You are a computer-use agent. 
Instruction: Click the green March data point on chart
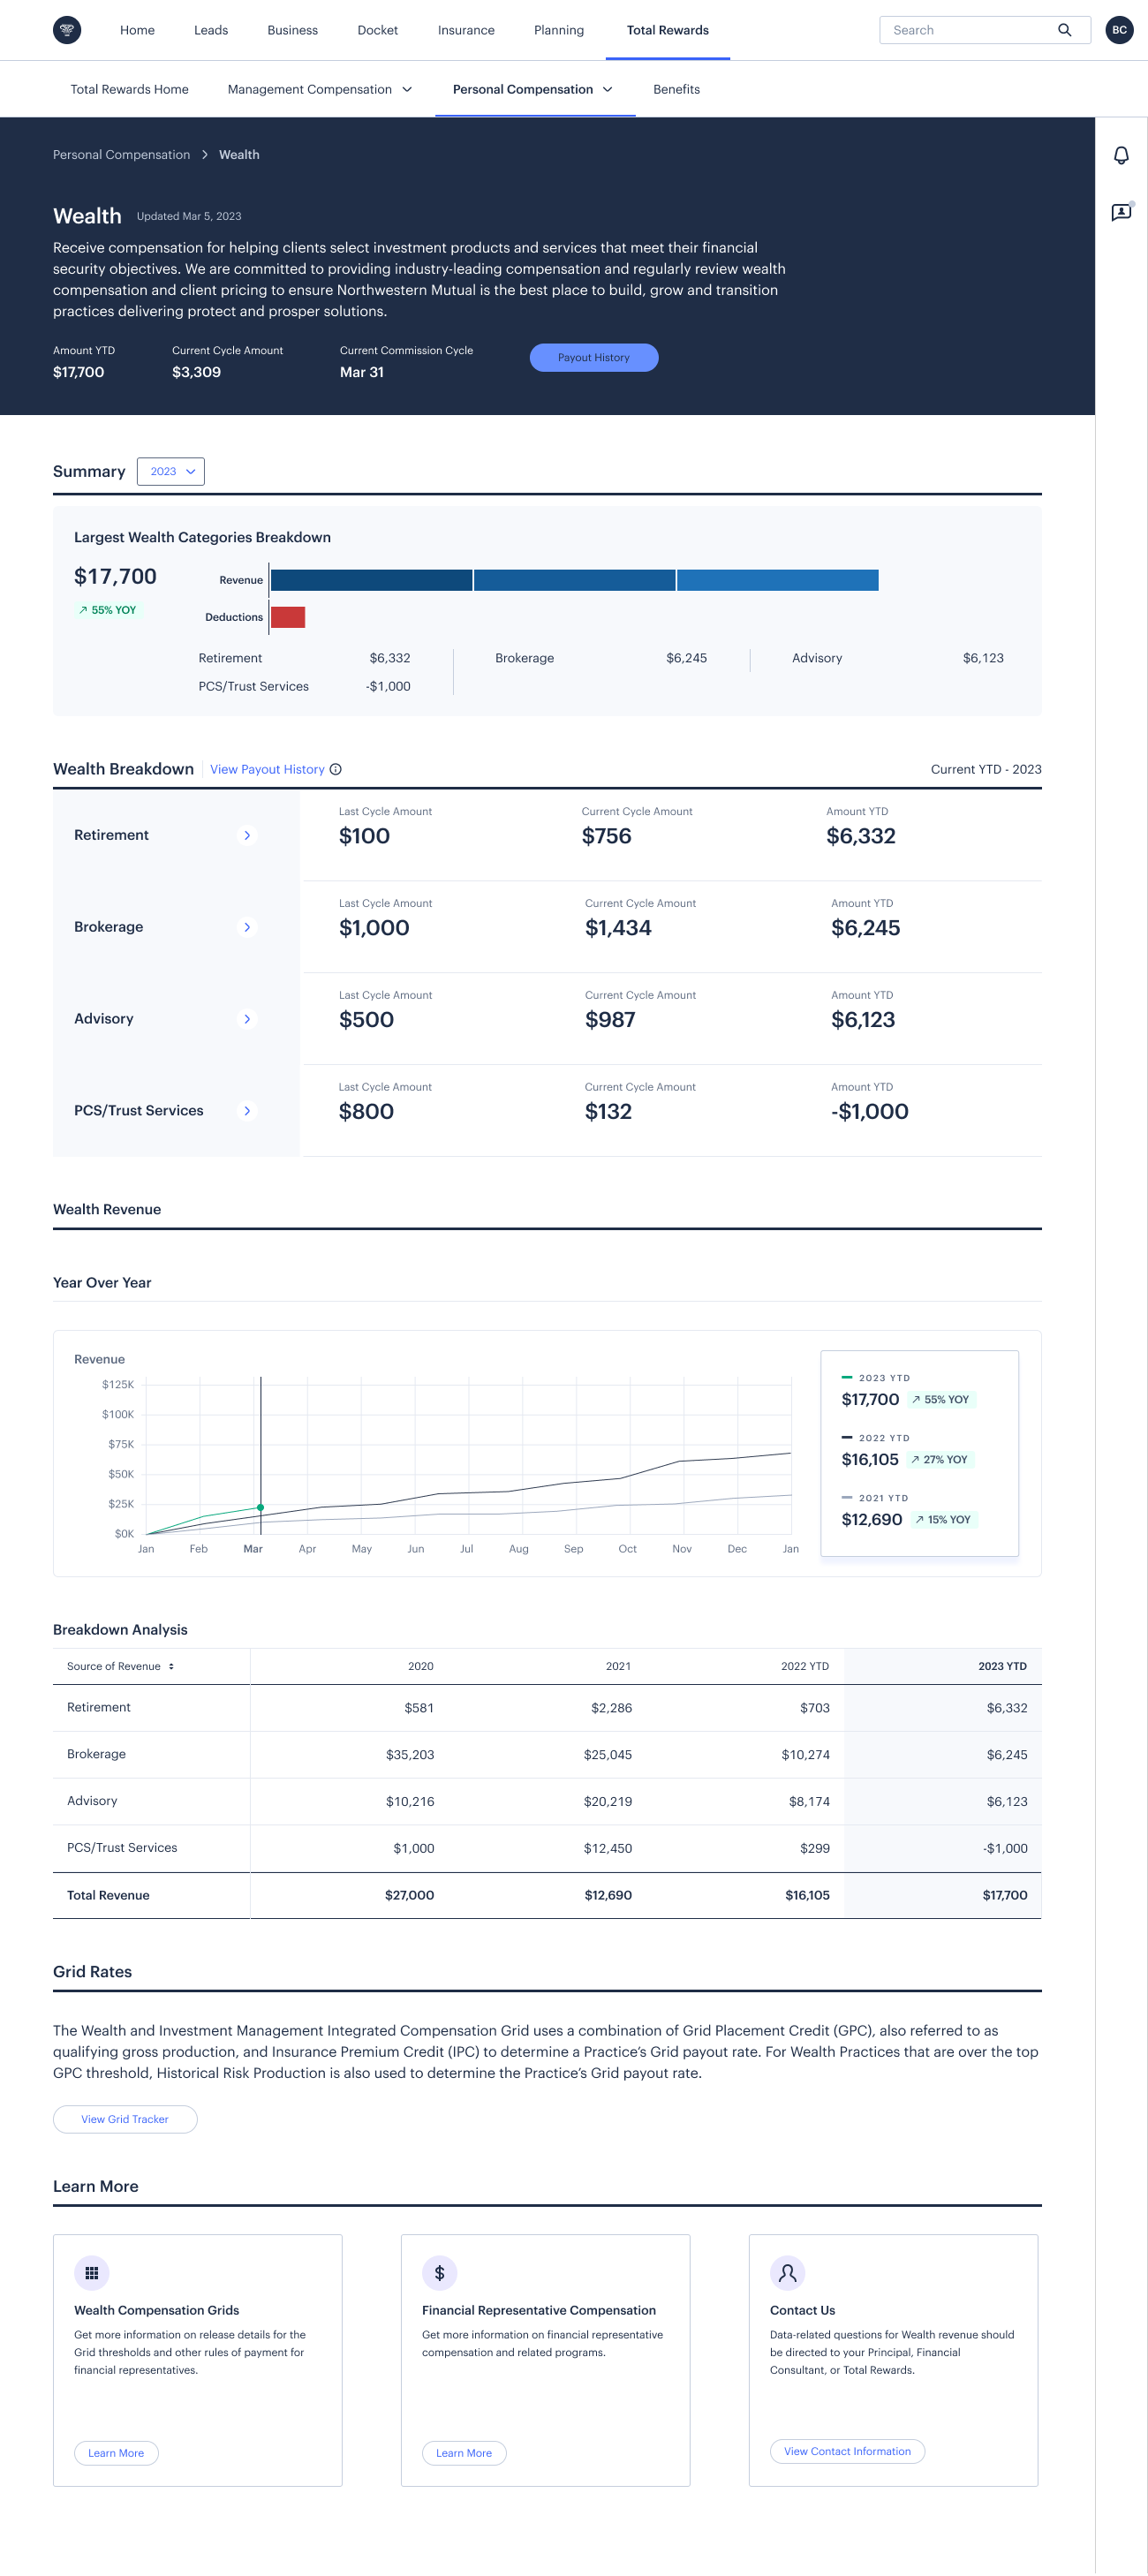261,1507
